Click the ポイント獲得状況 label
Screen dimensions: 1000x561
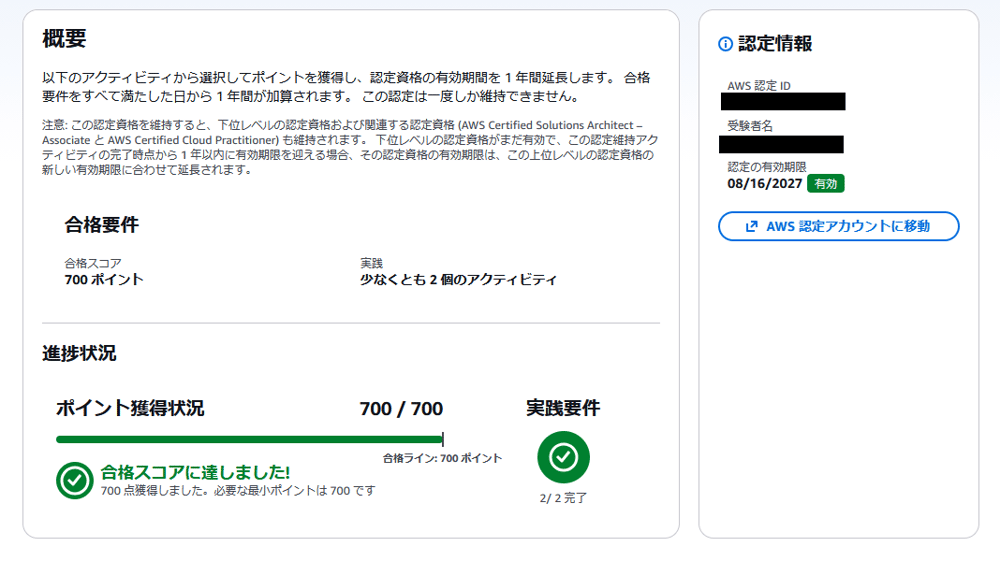(130, 408)
